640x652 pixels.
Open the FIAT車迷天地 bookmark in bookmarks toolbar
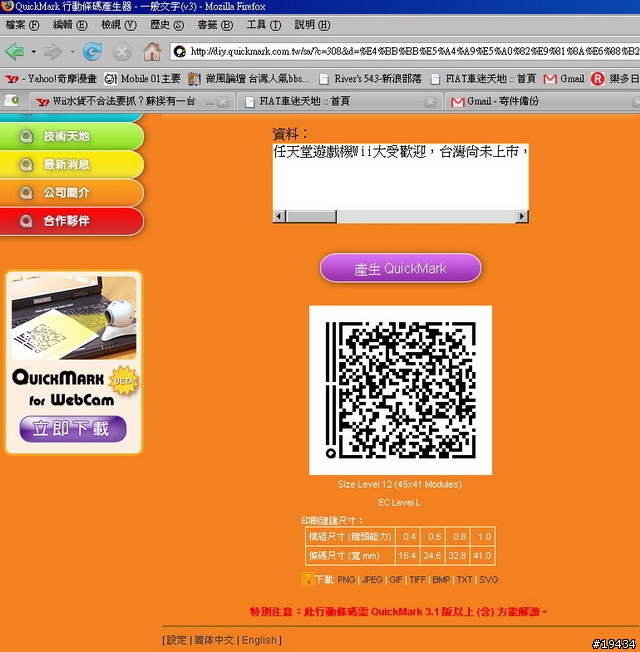(x=483, y=79)
